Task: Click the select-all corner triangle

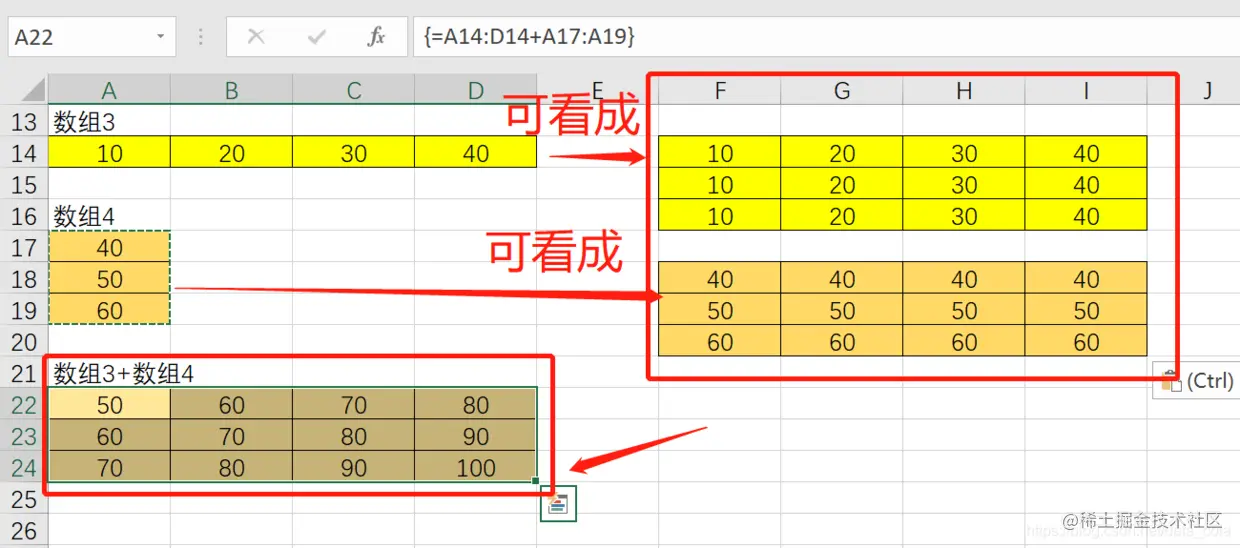Action: (34, 91)
